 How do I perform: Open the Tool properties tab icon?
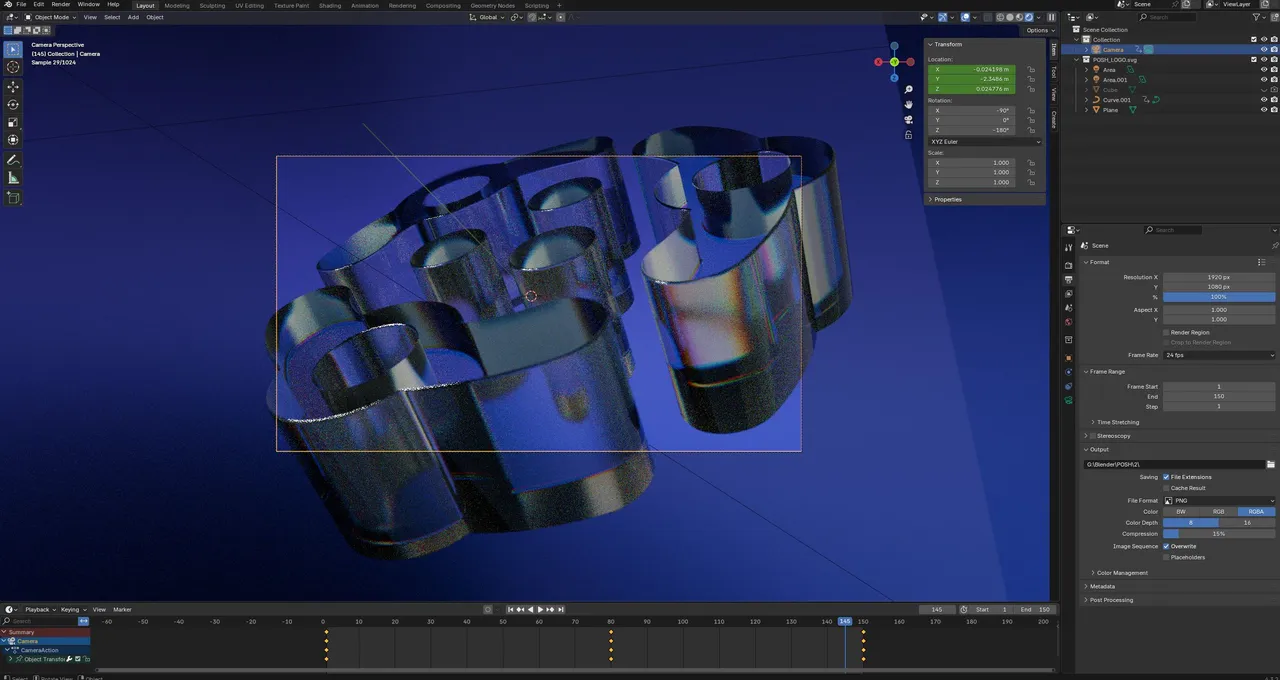(x=1069, y=247)
